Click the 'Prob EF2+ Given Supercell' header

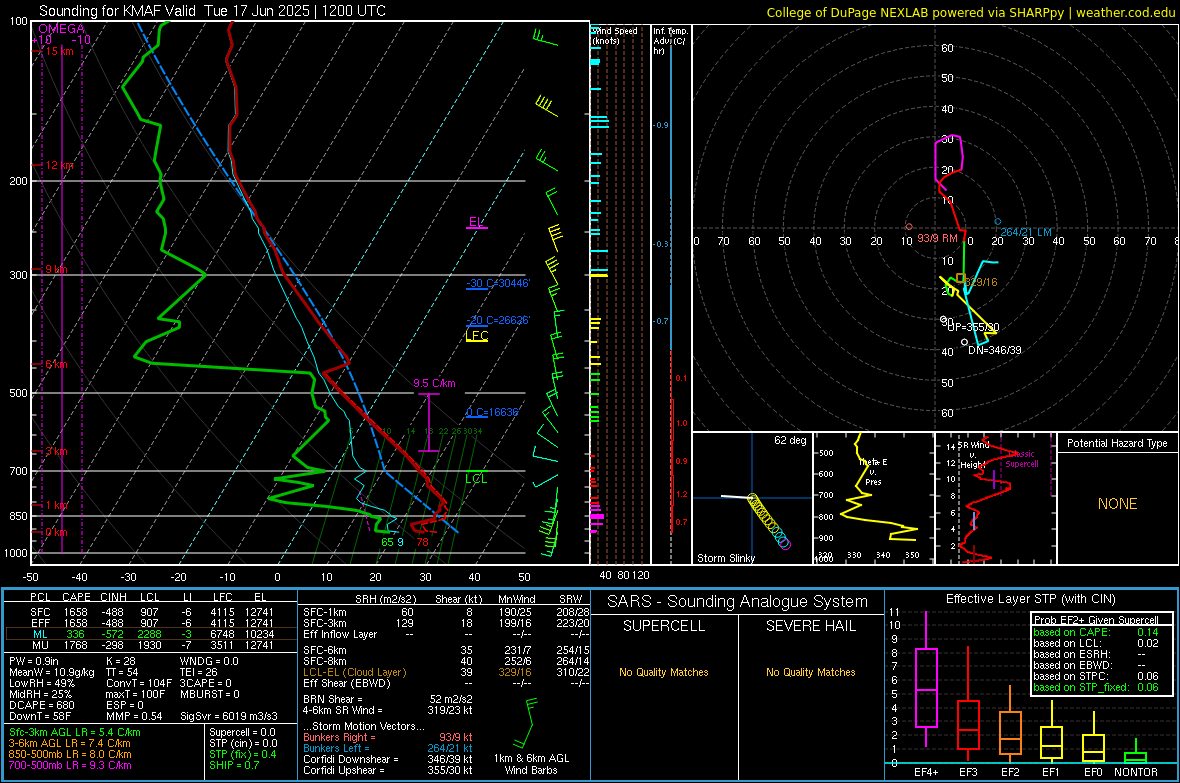tap(1096, 620)
